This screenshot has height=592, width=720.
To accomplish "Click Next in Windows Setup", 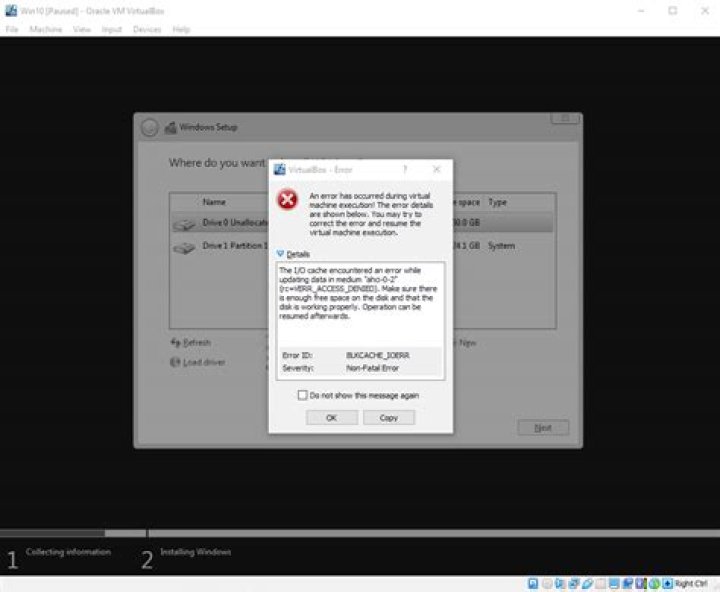I will coord(543,428).
